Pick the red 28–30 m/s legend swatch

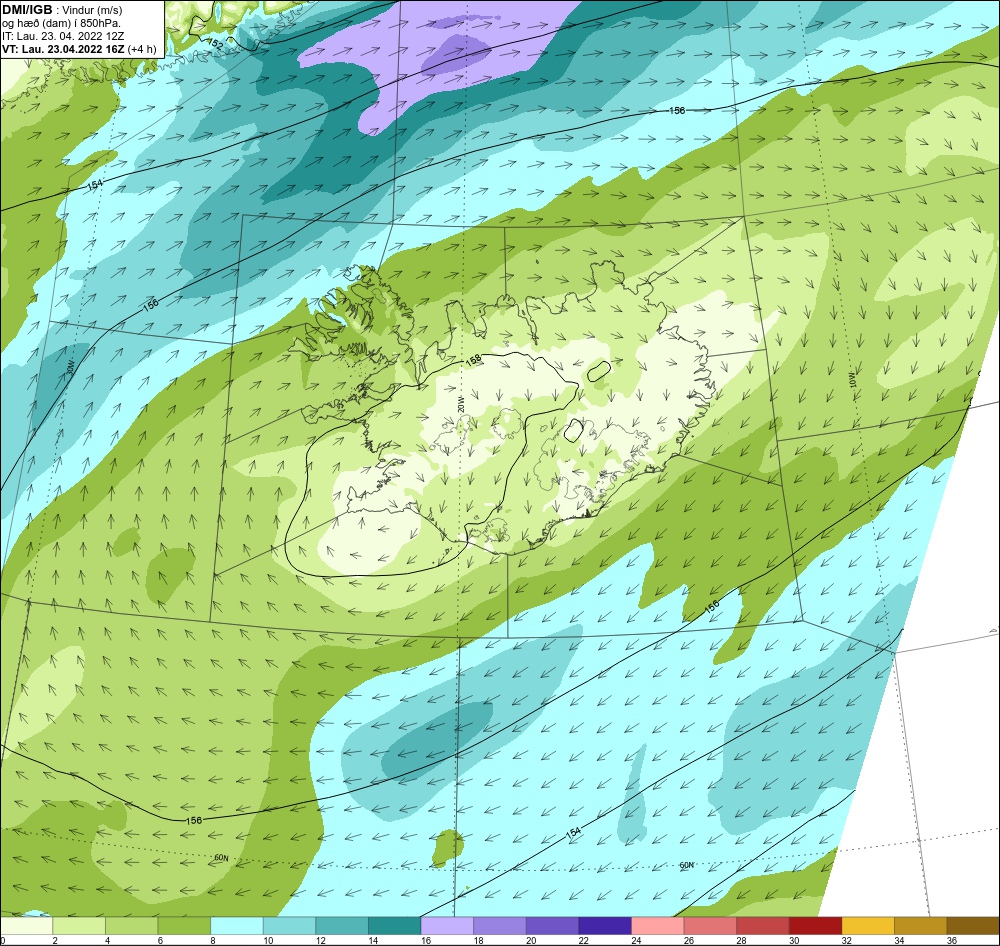click(763, 926)
